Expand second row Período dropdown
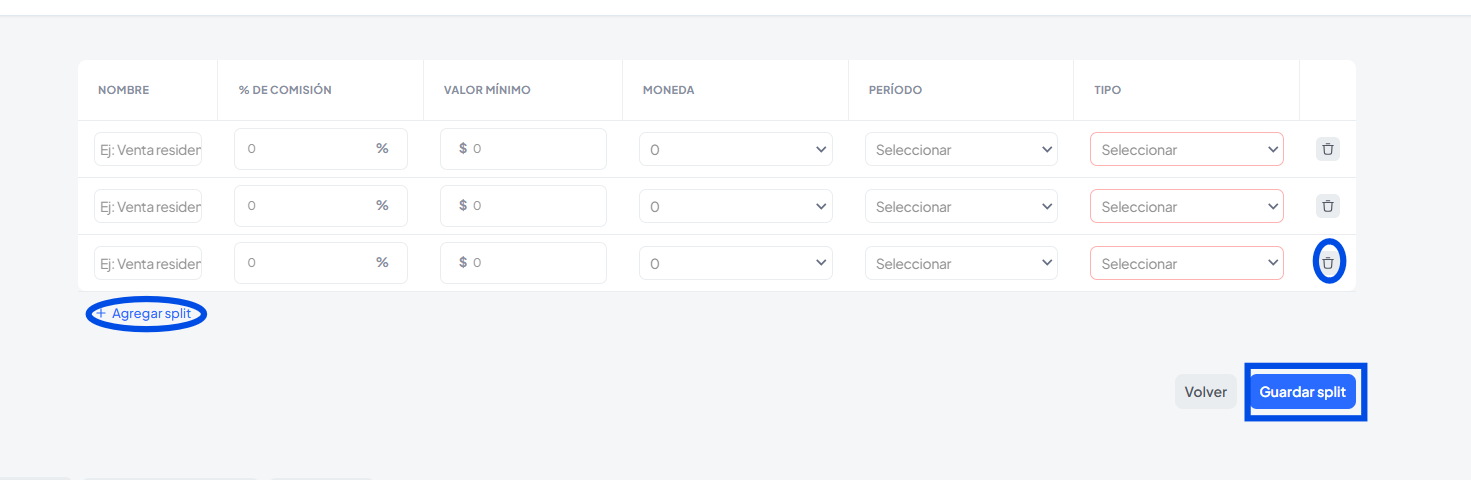The image size is (1471, 480). click(x=961, y=207)
